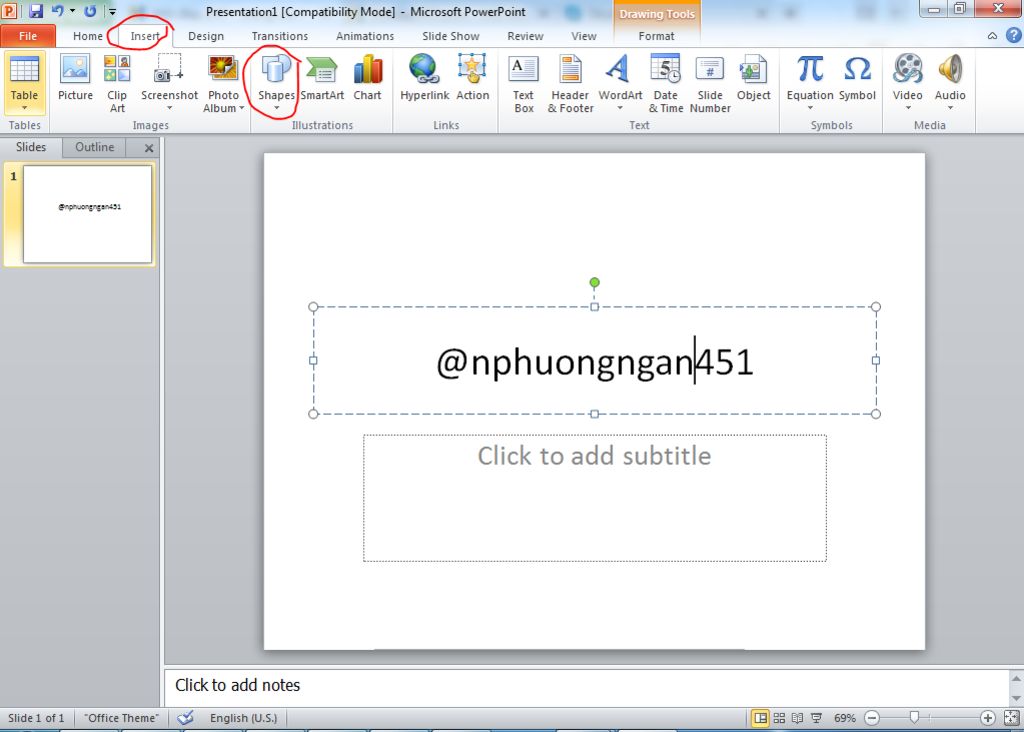Redo the last action

point(91,11)
